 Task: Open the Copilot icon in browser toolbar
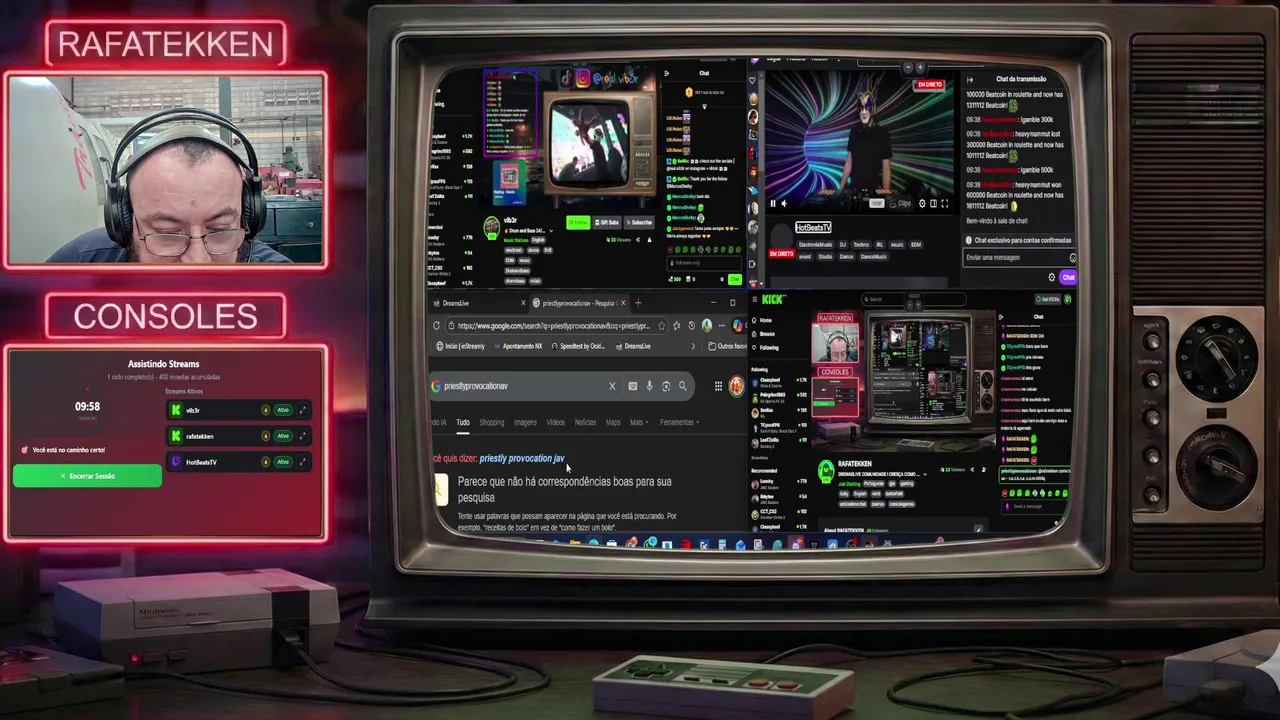pyautogui.click(x=737, y=326)
